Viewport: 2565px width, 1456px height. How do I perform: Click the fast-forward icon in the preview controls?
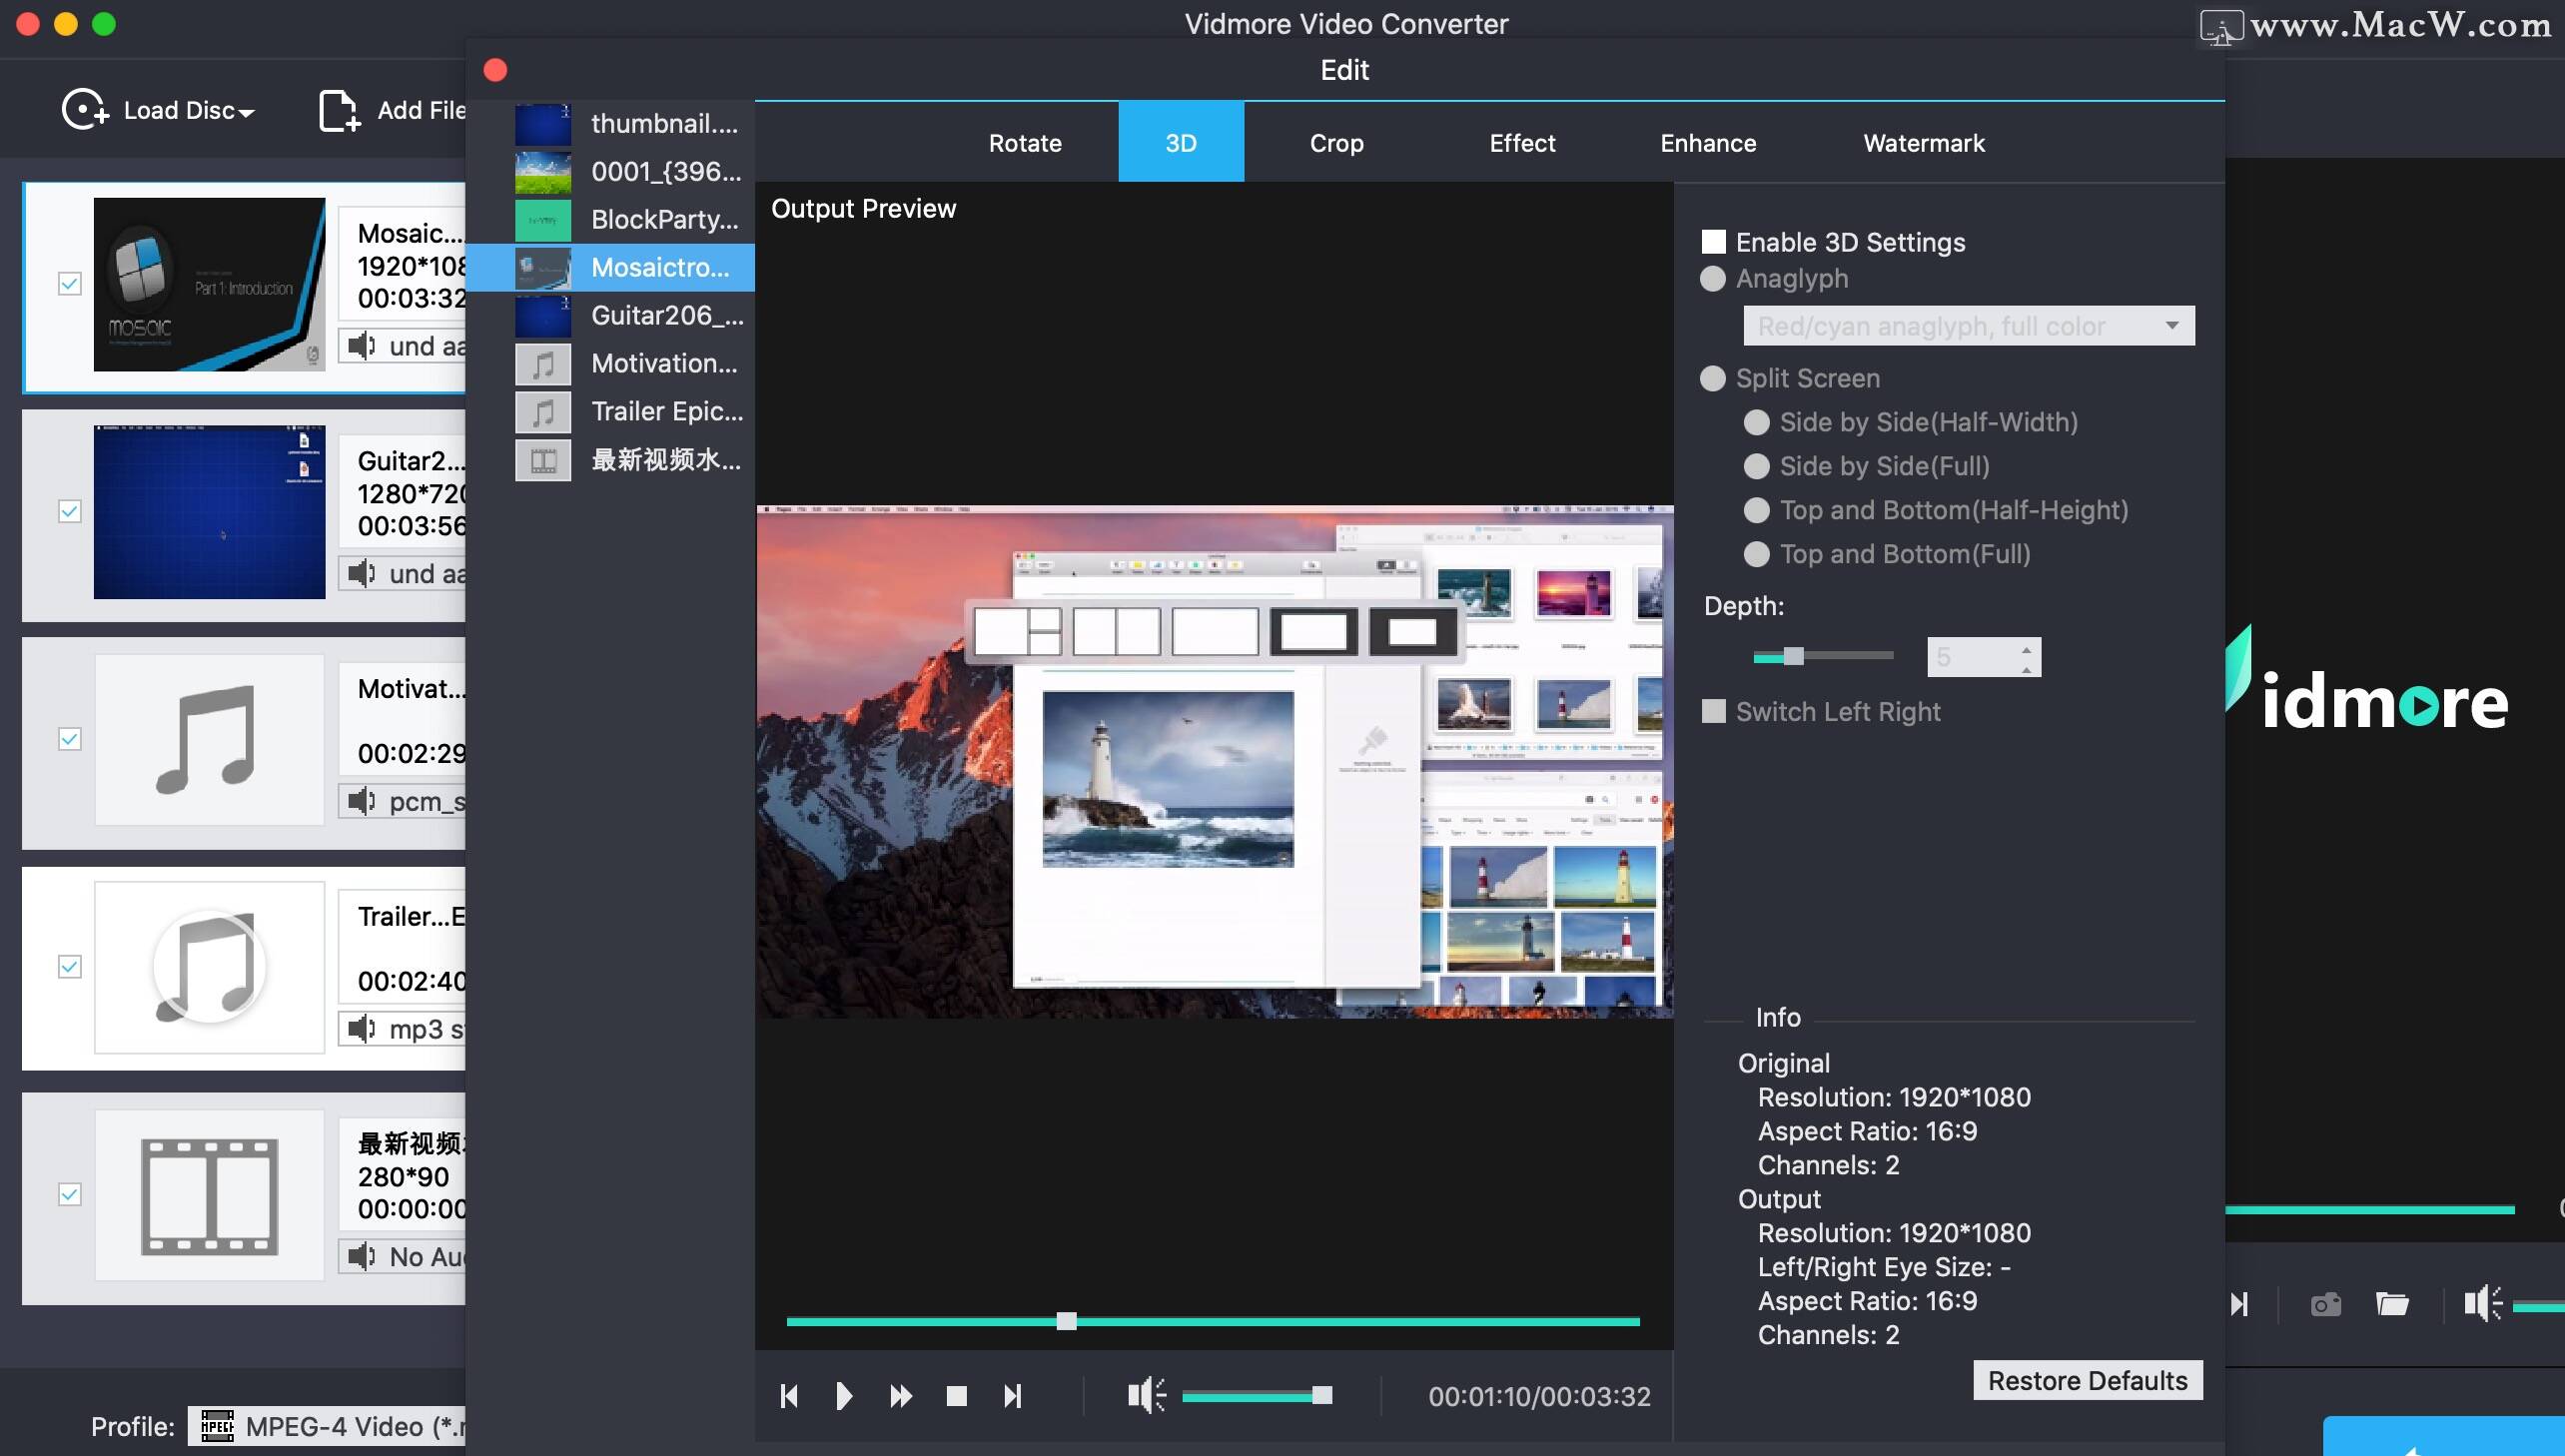[900, 1395]
